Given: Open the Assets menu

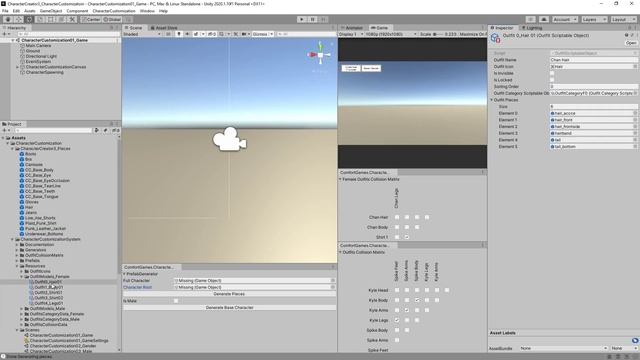Looking at the screenshot, I should click(x=29, y=11).
